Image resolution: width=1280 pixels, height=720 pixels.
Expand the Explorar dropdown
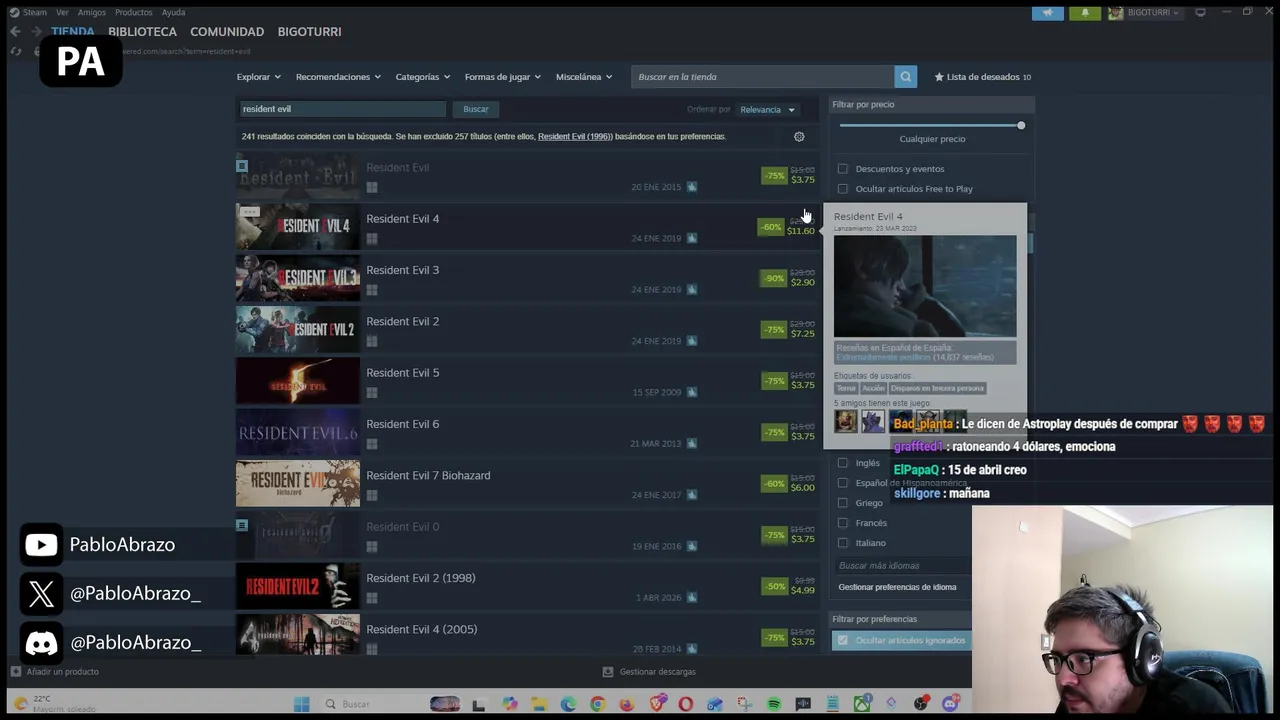tap(258, 77)
